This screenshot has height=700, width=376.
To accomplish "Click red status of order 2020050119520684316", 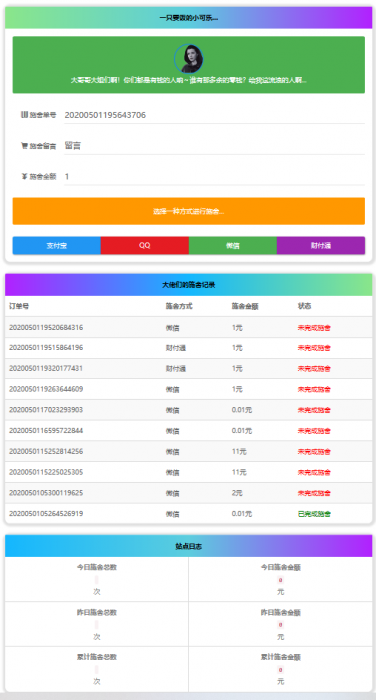I will (314, 328).
